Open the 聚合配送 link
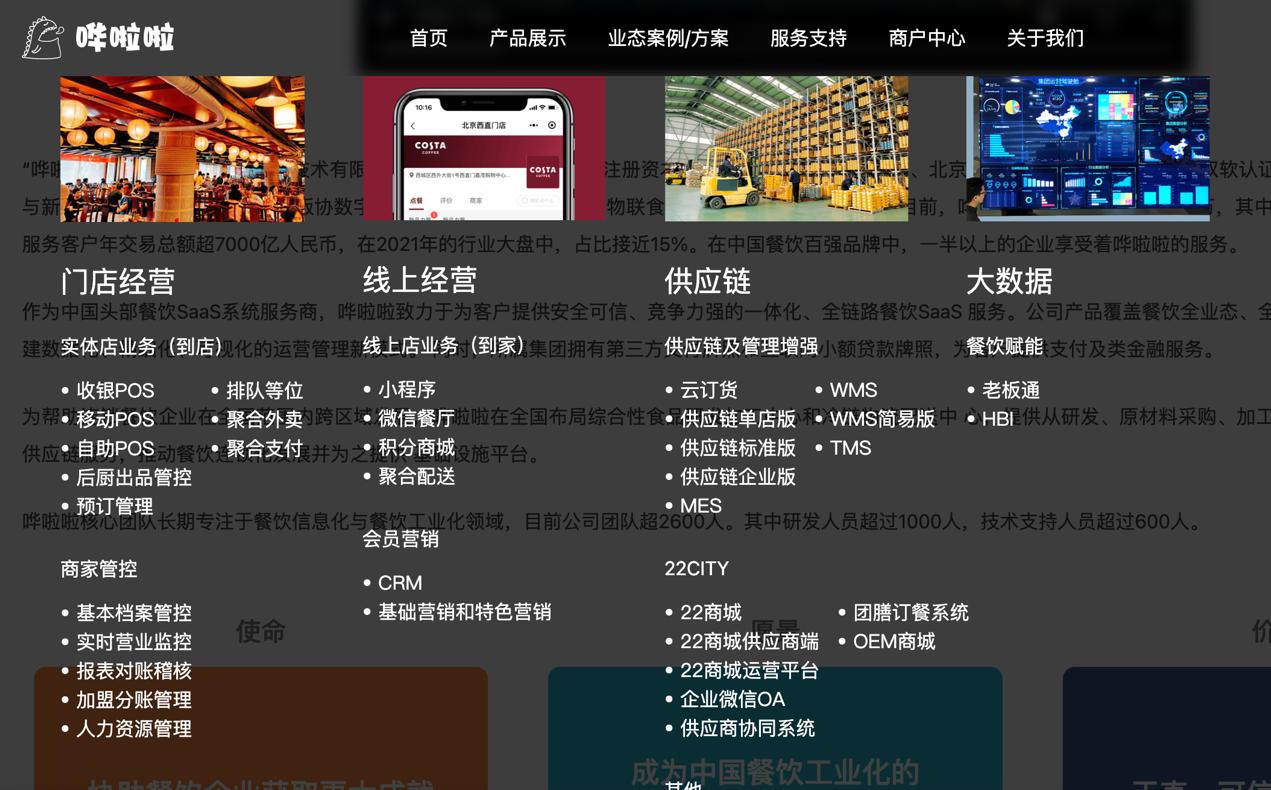 pyautogui.click(x=417, y=476)
